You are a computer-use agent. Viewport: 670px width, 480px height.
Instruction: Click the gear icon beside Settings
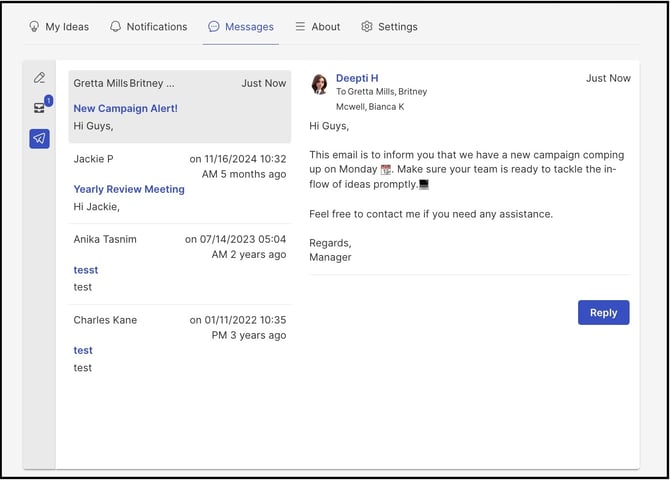[367, 27]
